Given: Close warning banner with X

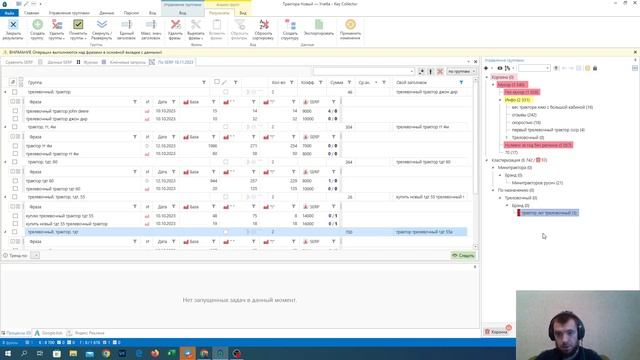Looking at the screenshot, I should tap(635, 52).
